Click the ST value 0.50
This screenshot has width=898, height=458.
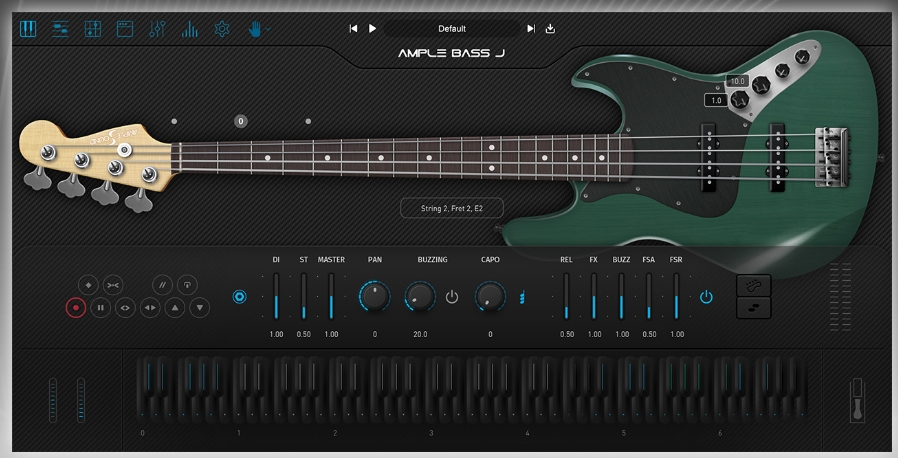coord(304,334)
